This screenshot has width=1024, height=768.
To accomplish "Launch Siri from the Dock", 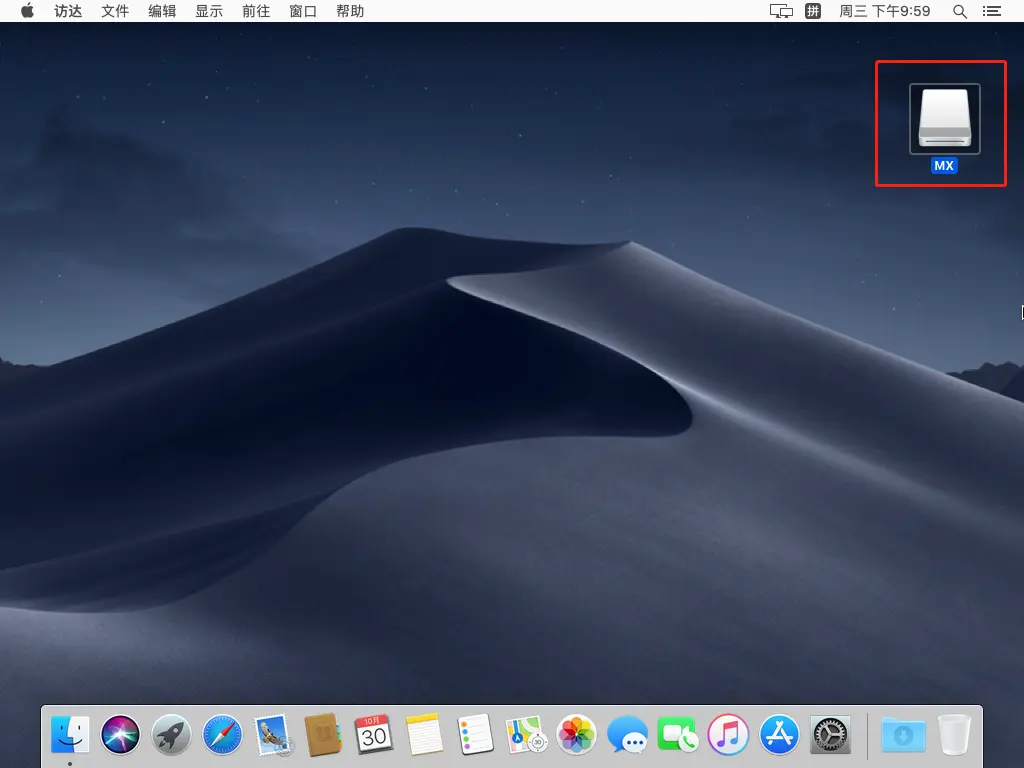I will tap(120, 734).
